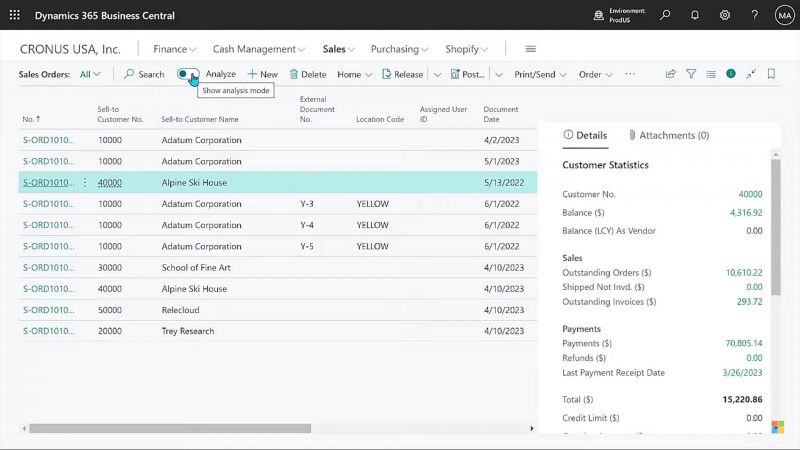Delete the selected sales order

pyautogui.click(x=308, y=74)
